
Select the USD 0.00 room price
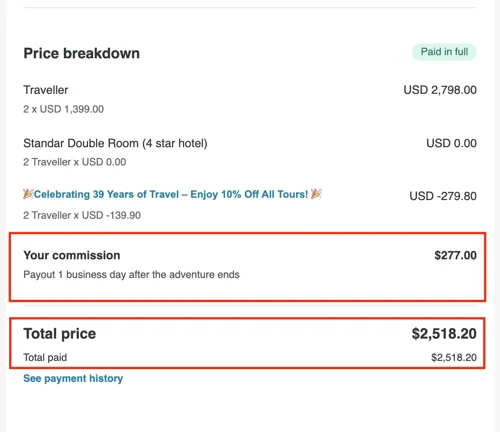click(451, 143)
